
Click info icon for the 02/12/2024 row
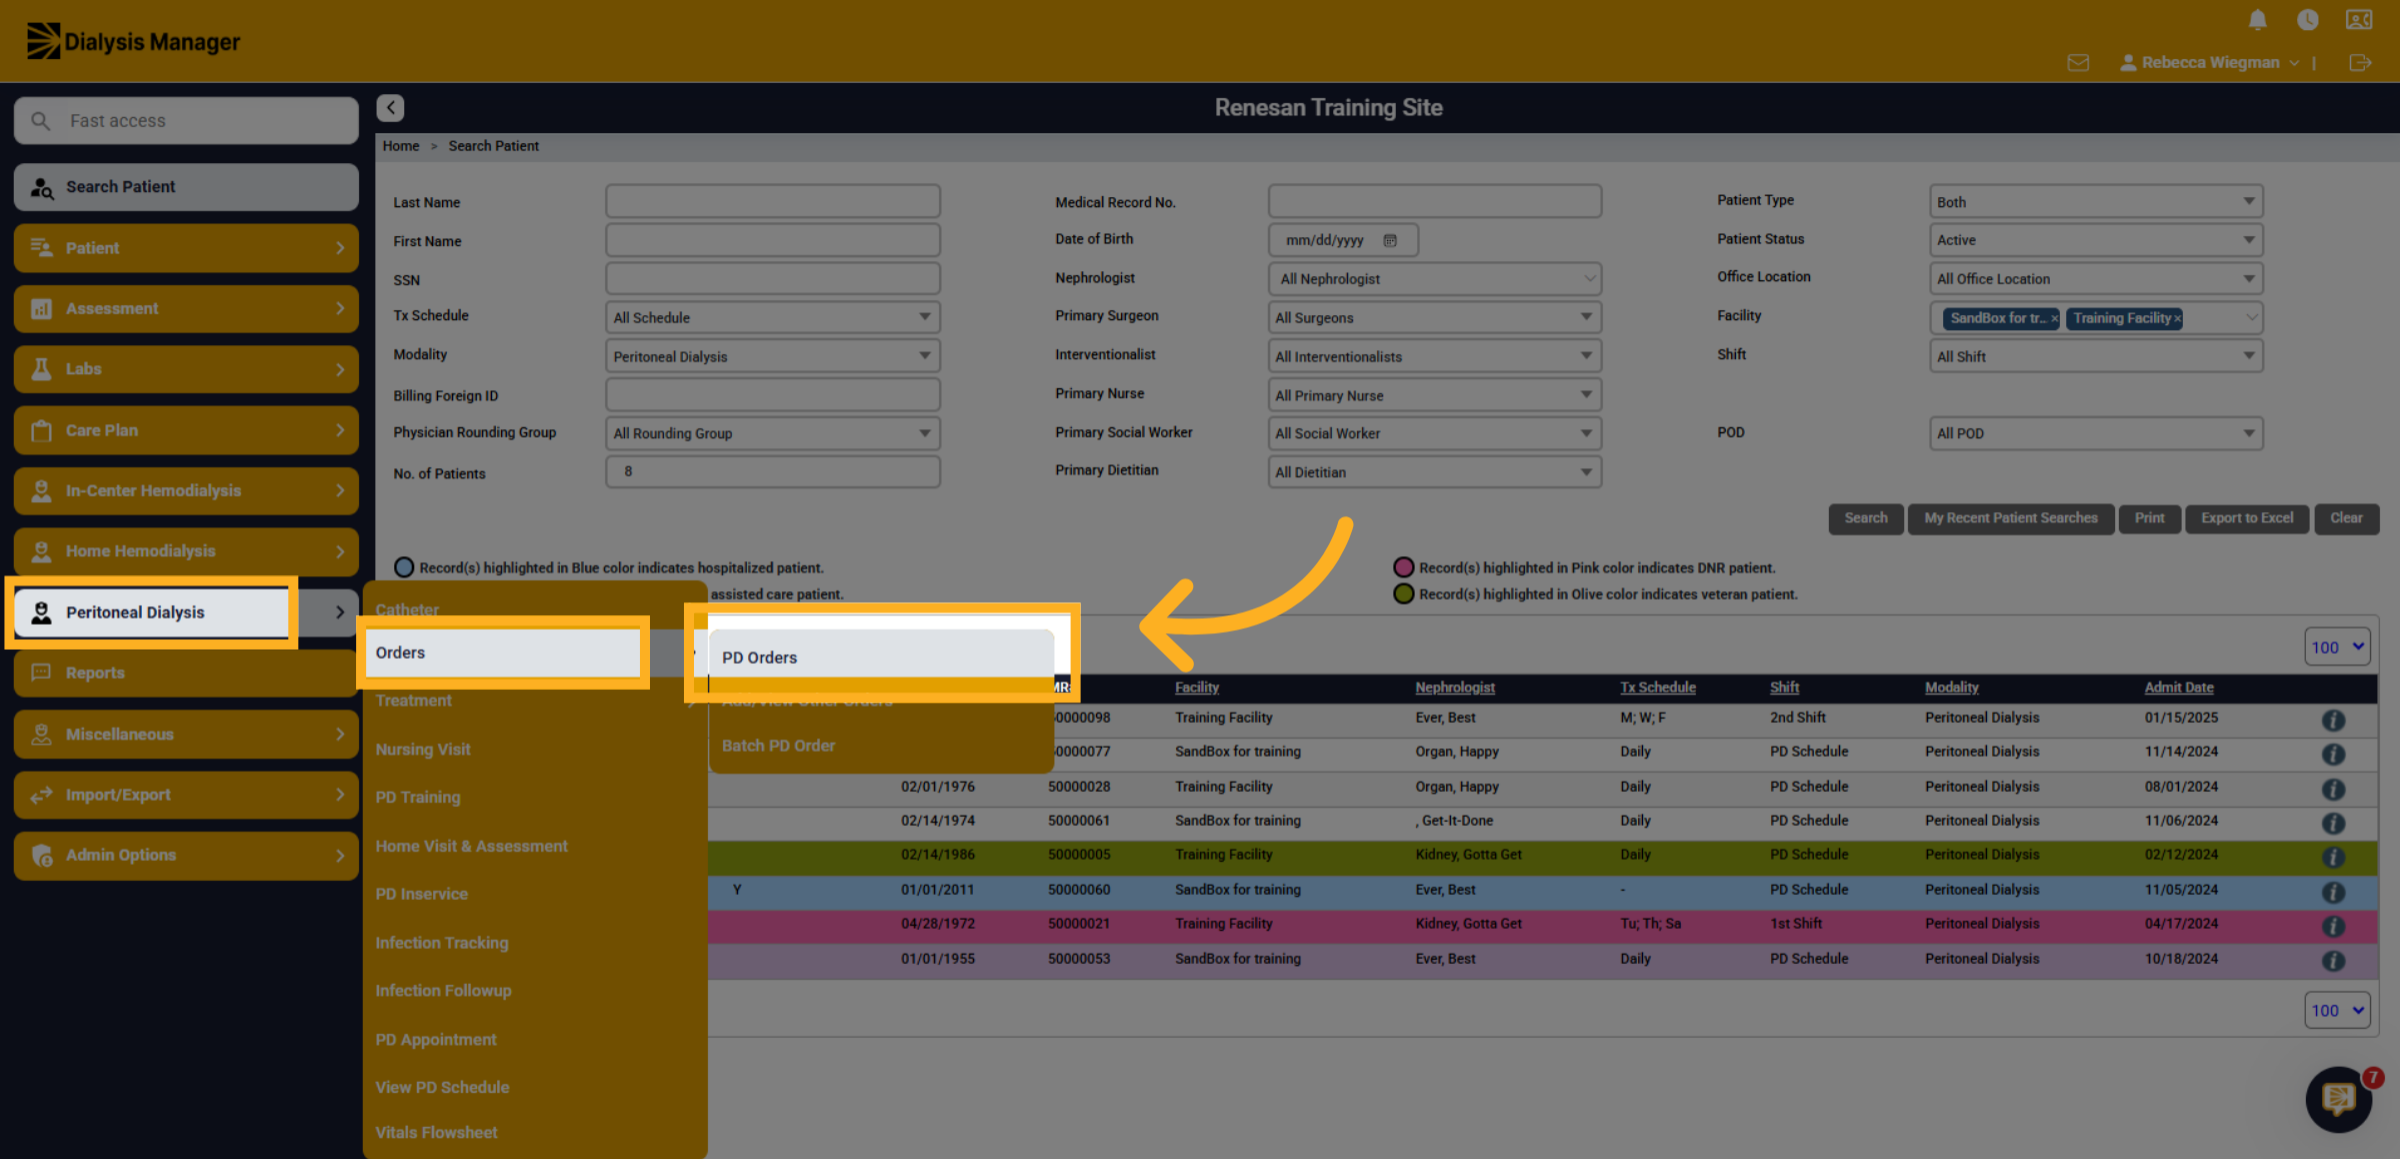click(x=2333, y=857)
